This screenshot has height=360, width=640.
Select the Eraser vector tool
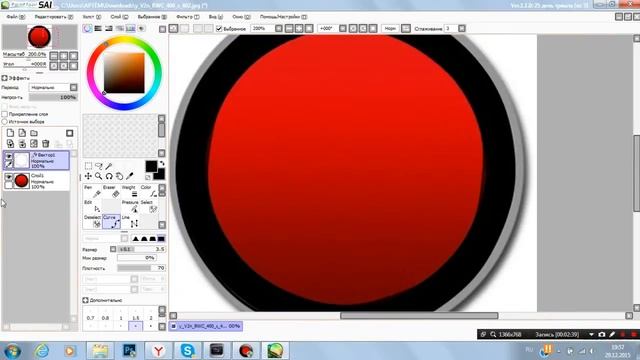(x=111, y=191)
